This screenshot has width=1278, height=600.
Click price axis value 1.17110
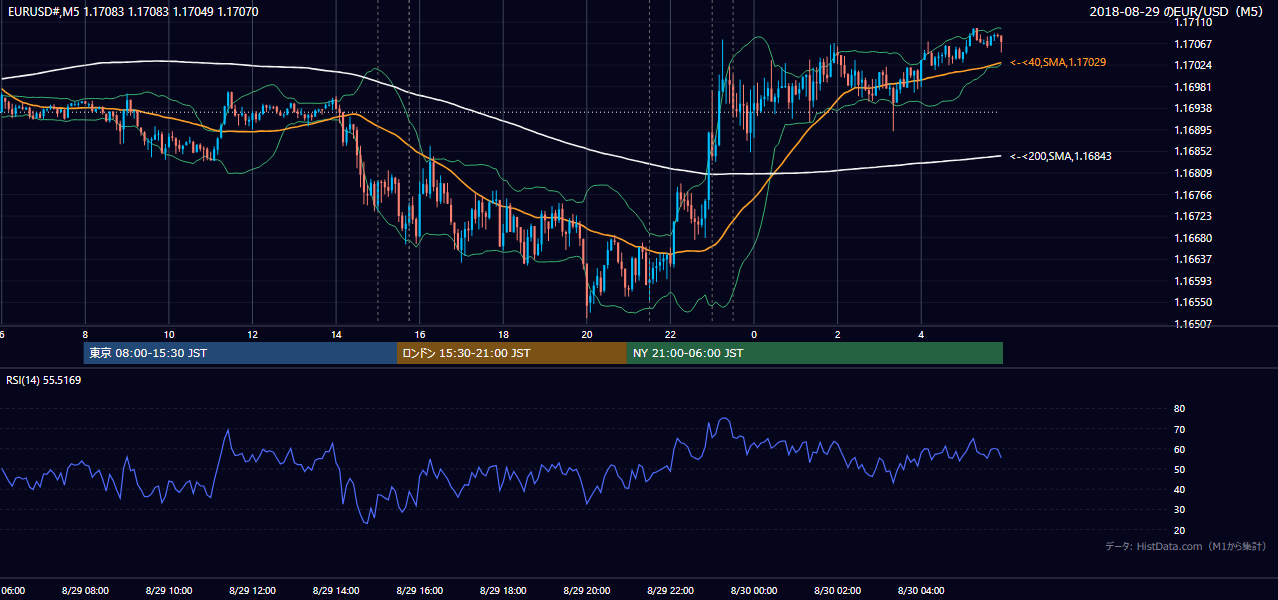point(1194,22)
